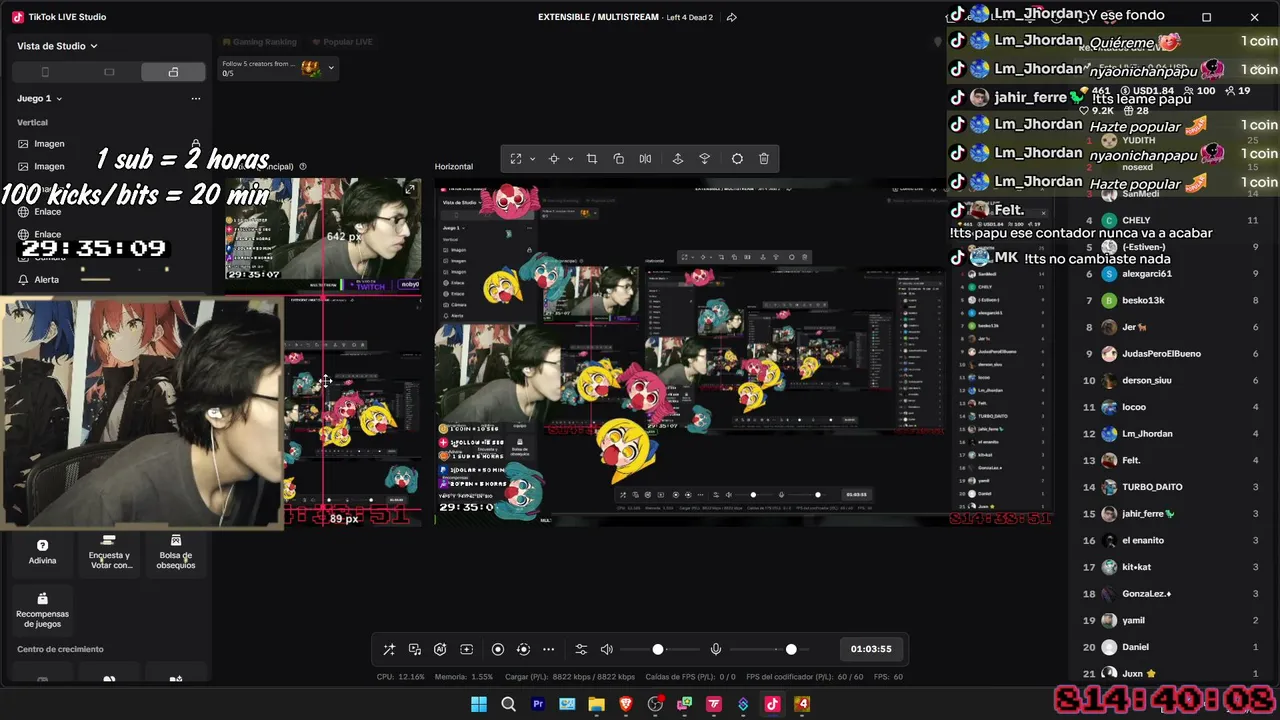
Task: Open the magic wand effects tool
Action: click(389, 649)
